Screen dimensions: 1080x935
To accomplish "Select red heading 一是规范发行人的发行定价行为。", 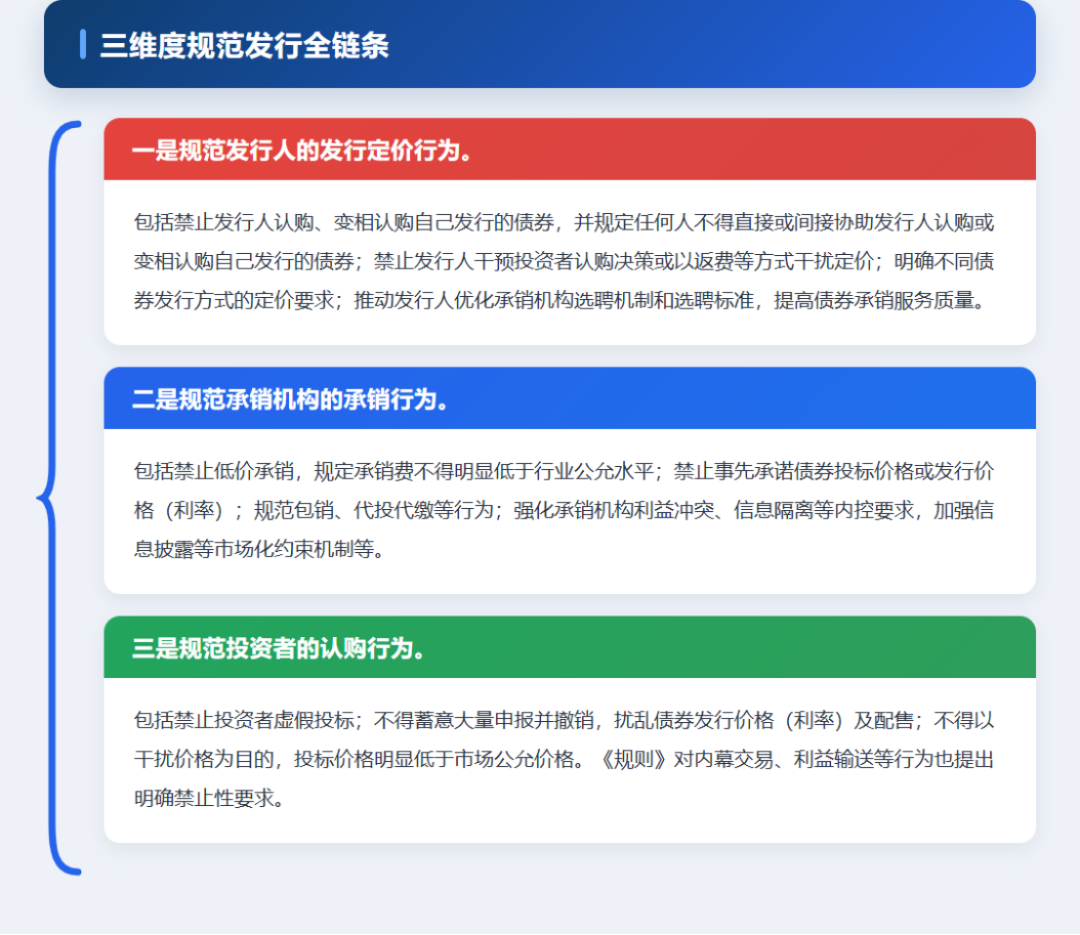I will [302, 150].
